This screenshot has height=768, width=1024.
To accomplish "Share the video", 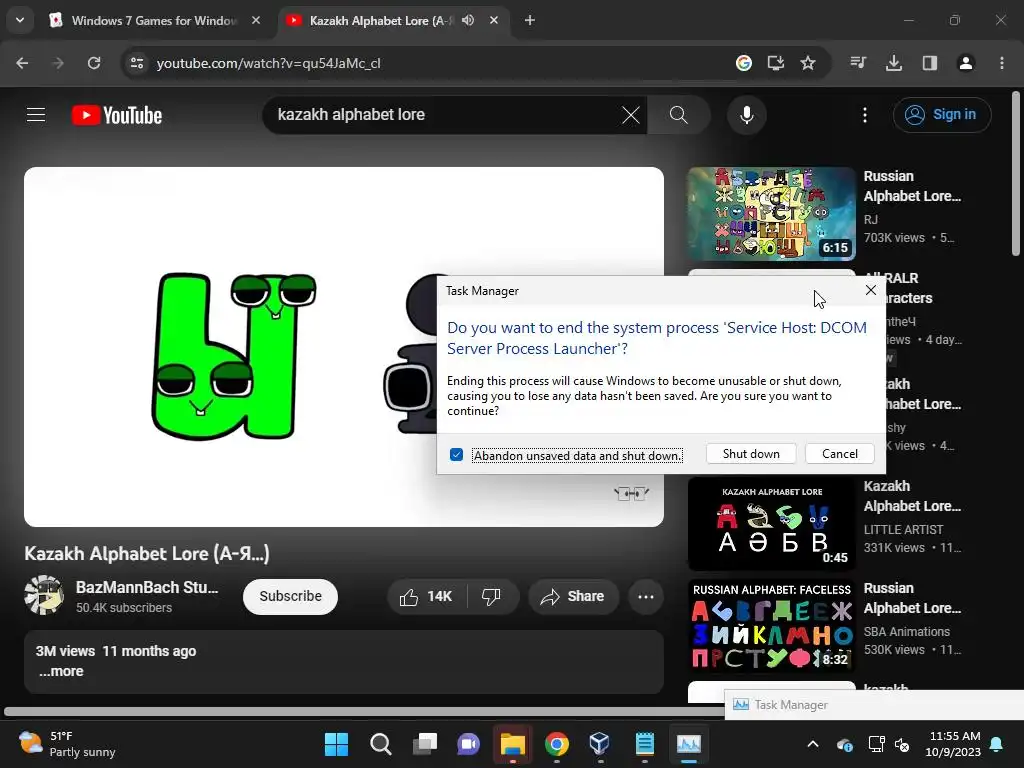I will click(x=573, y=596).
